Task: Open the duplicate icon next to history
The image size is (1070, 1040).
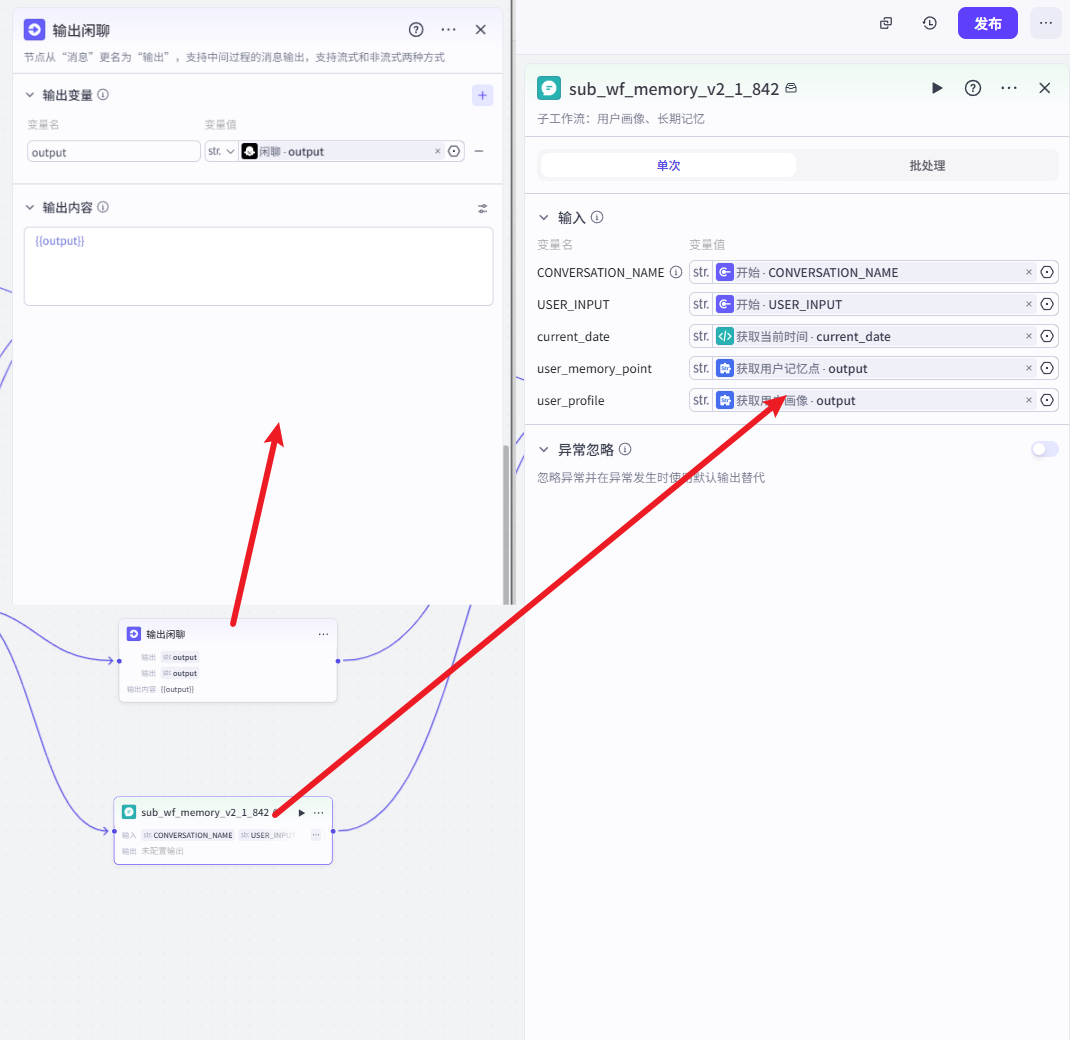Action: 886,23
